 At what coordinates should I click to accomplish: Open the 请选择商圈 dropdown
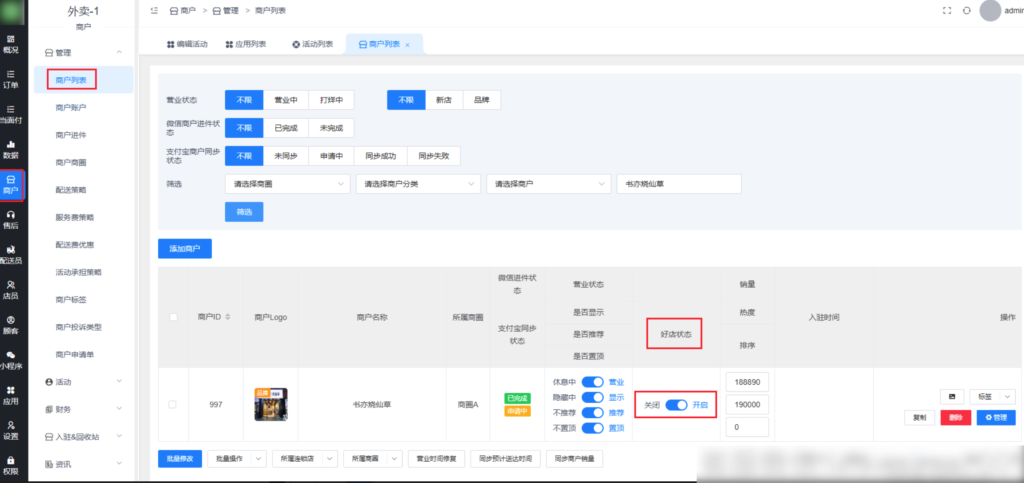287,184
